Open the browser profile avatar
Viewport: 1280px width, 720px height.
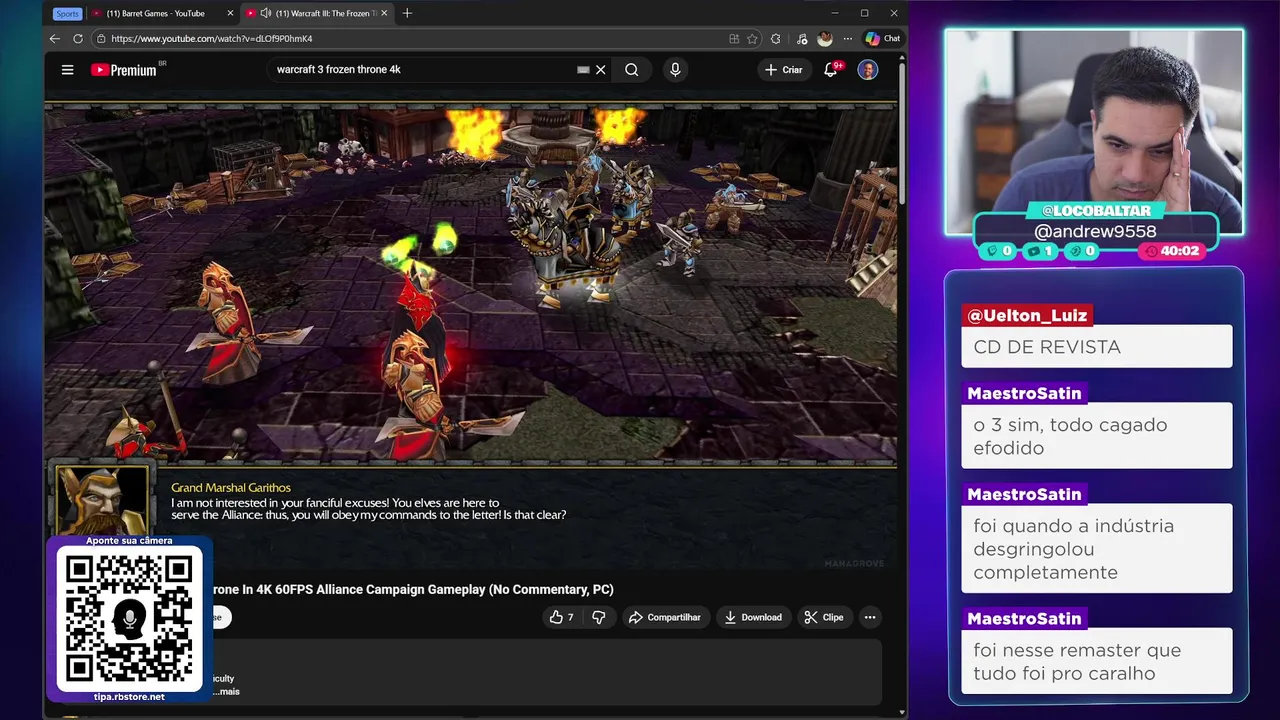(825, 38)
